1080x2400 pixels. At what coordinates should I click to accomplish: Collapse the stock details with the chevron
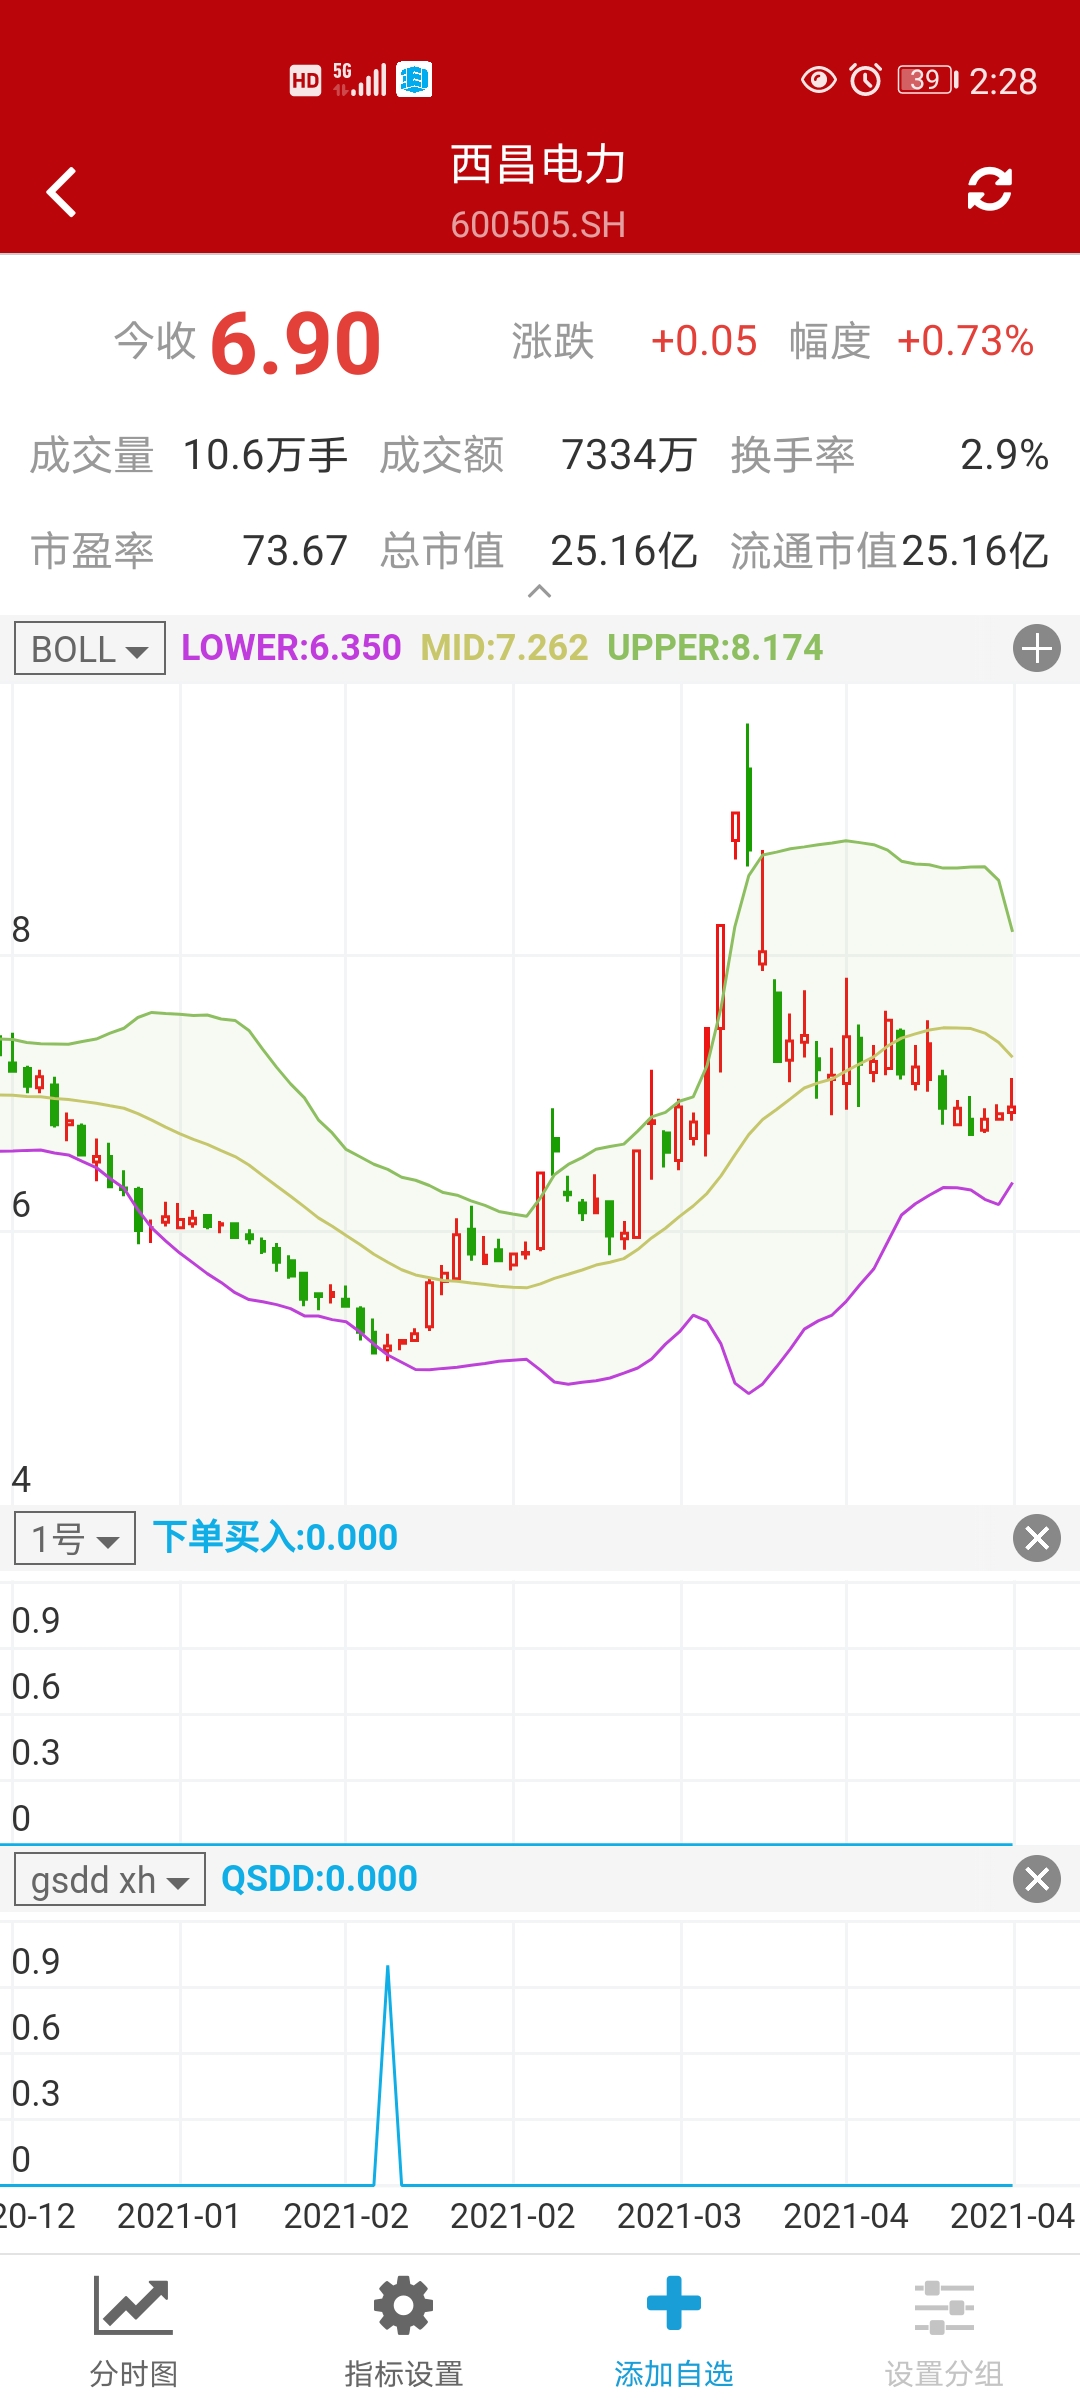point(539,592)
